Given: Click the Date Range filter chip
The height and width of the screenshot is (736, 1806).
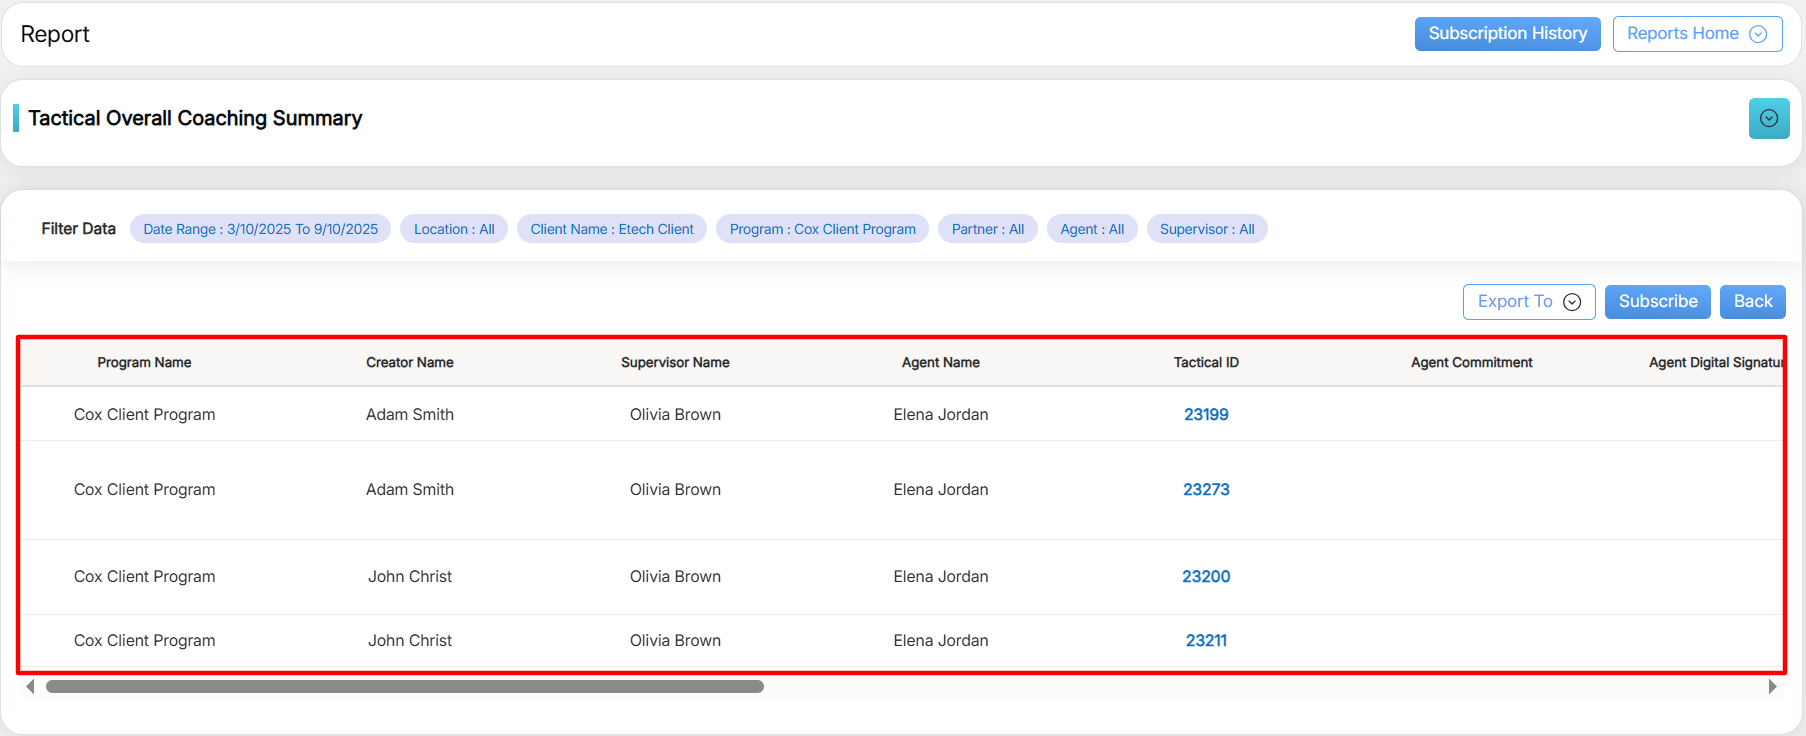Looking at the screenshot, I should pyautogui.click(x=260, y=229).
